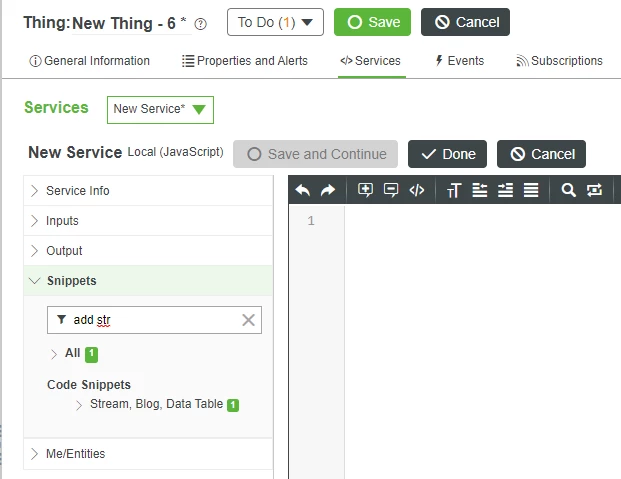This screenshot has width=621, height=479.
Task: Click the redo arrow in editor toolbar
Action: point(328,190)
